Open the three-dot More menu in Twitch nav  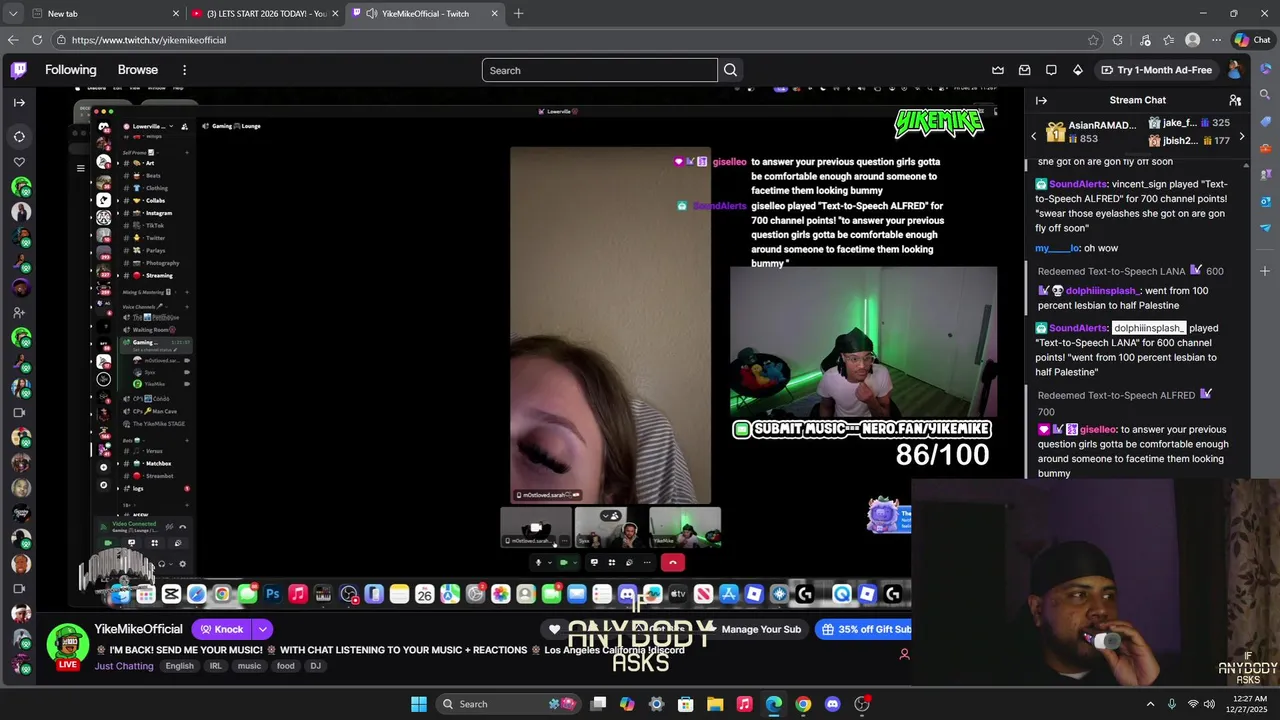click(x=184, y=70)
